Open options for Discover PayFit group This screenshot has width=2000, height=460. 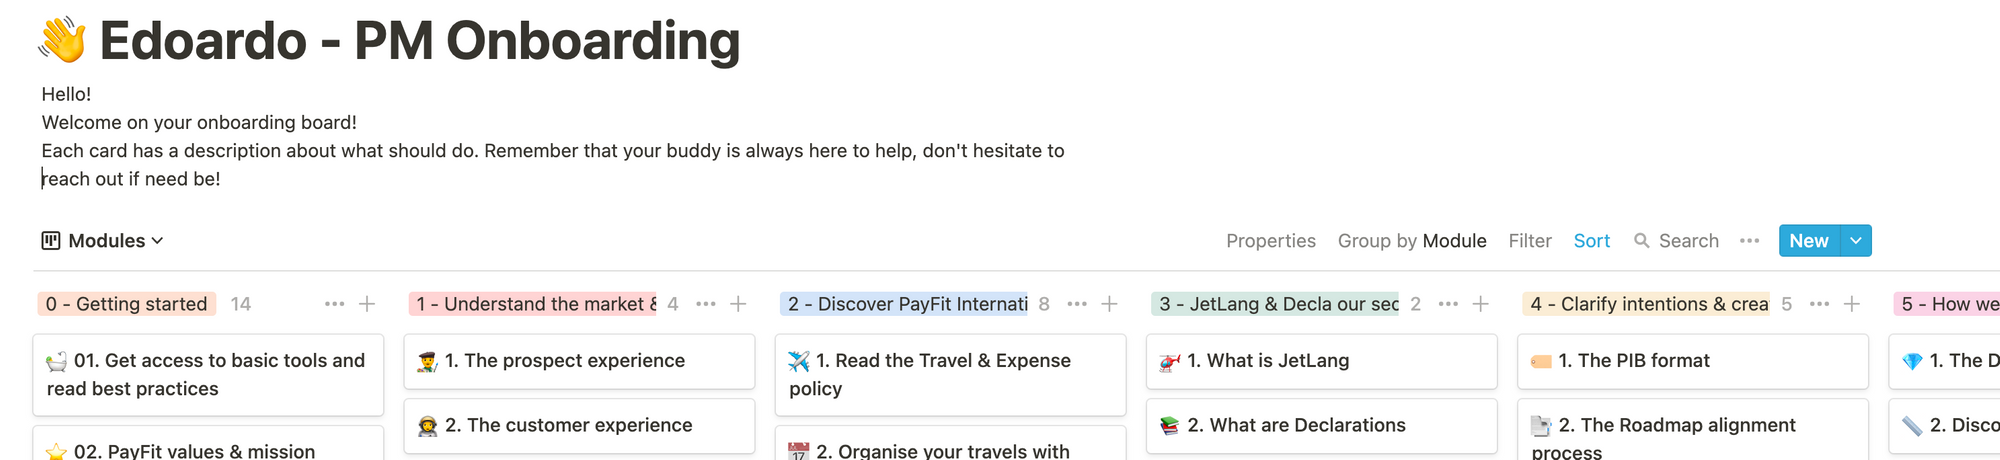pos(1077,304)
